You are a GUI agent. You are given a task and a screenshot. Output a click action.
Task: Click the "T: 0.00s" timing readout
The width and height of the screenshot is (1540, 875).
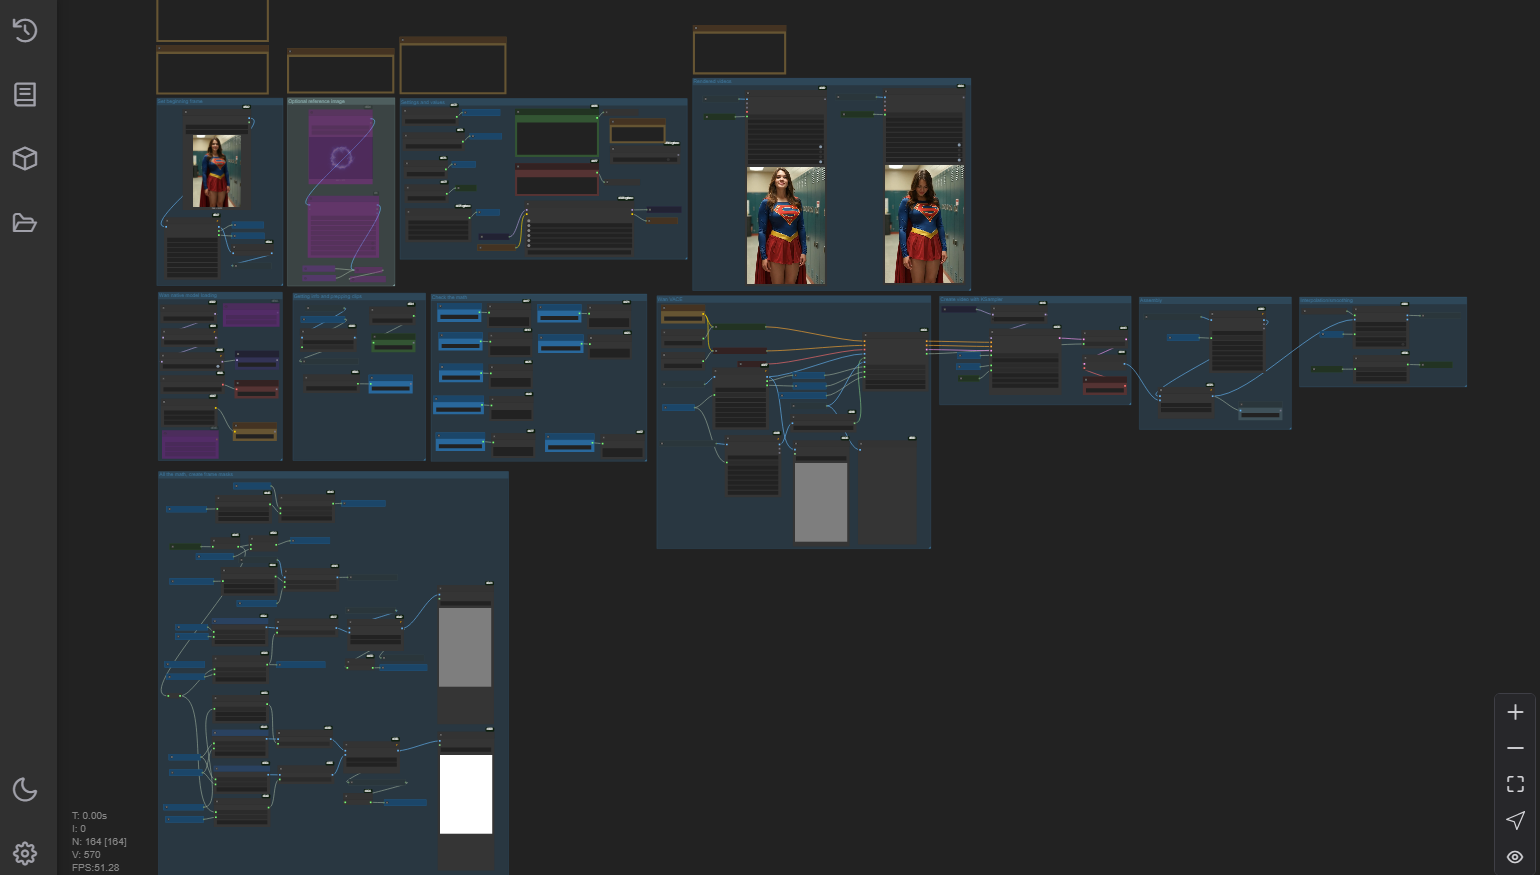pos(89,816)
